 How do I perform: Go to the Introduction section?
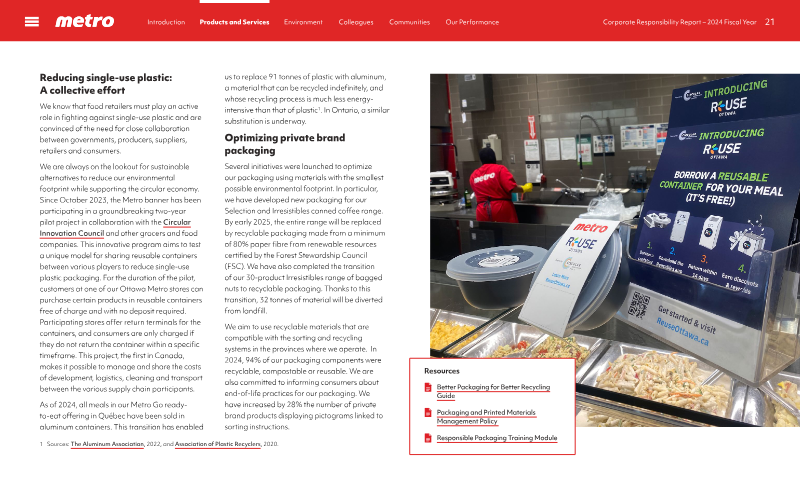166,22
